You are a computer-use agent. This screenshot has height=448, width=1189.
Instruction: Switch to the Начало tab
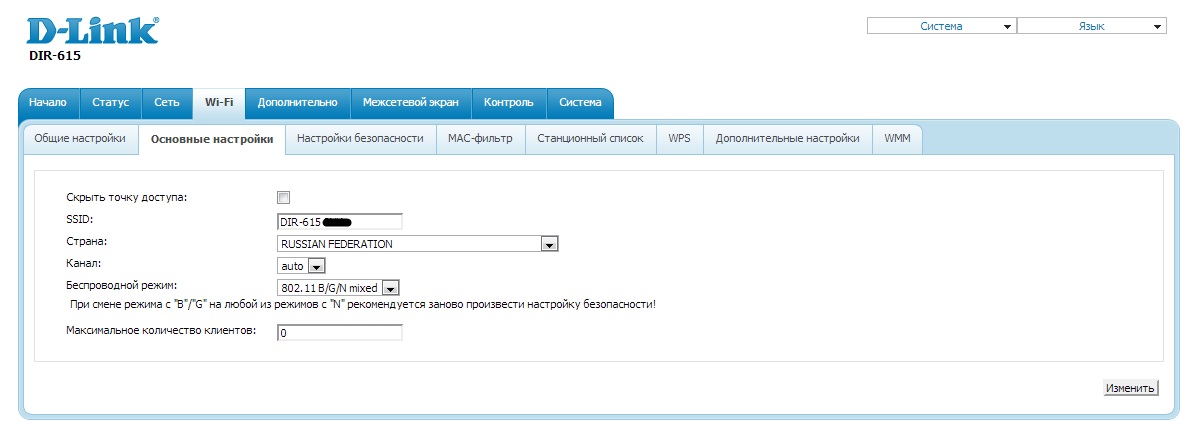tap(48, 102)
